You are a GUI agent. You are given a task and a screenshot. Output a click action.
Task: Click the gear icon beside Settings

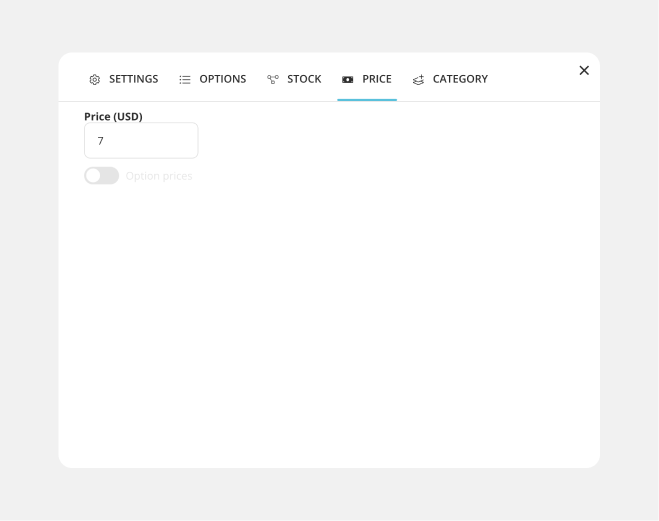95,80
